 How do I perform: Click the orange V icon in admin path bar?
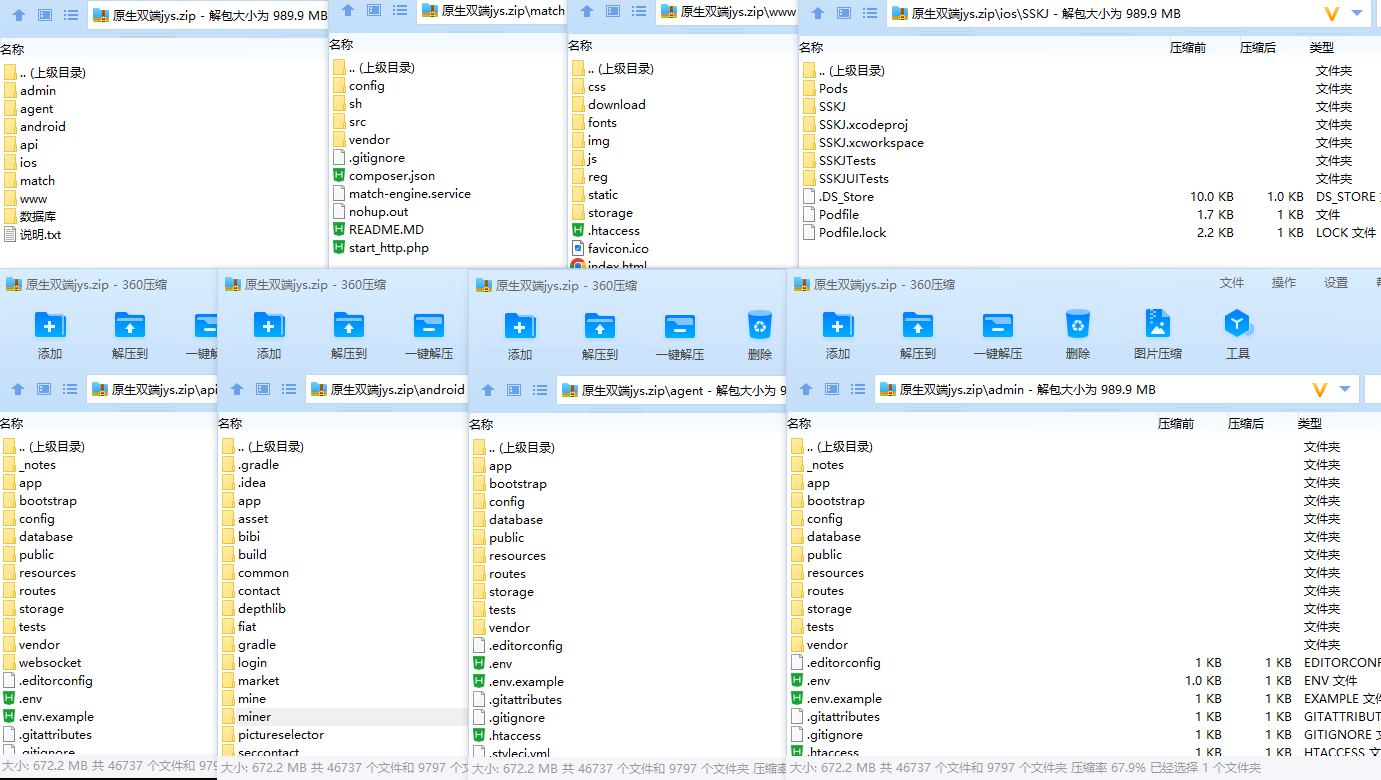[x=1319, y=389]
